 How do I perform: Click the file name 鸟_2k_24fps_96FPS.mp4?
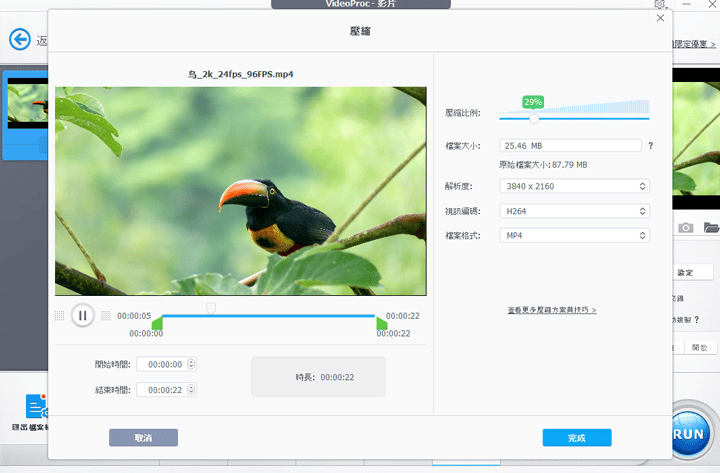coord(241,74)
